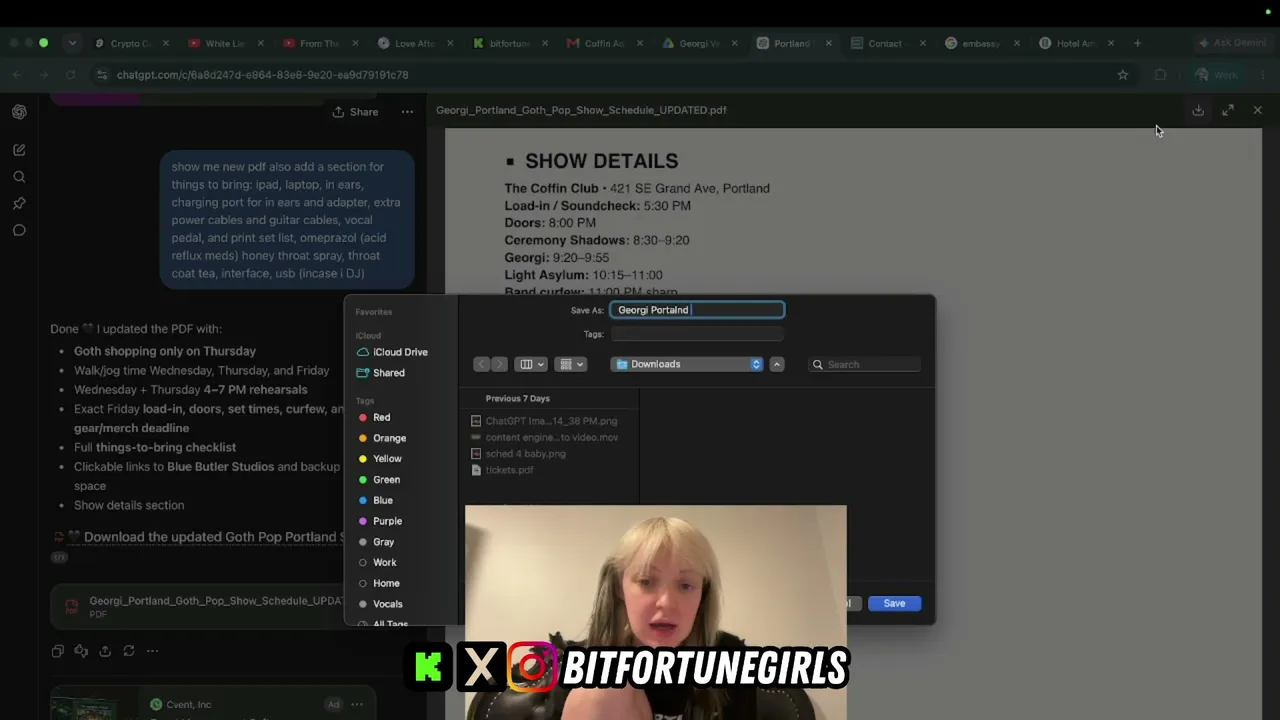
Task: Open the chat bubble icon in the ChatGPT sidebar
Action: 19,231
